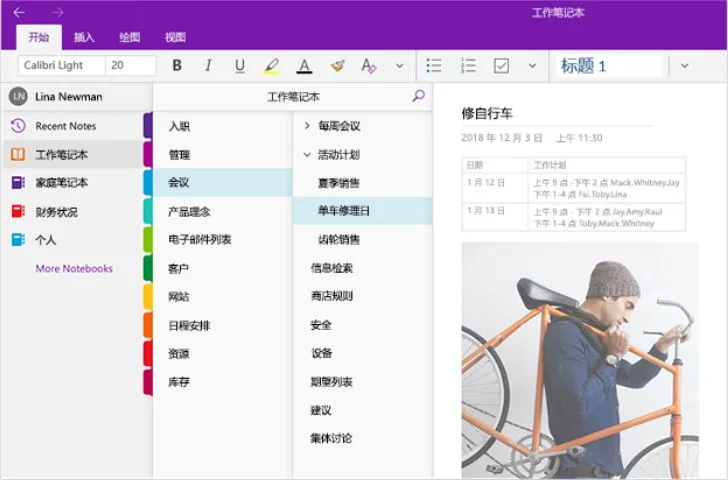
Task: Toggle italic formatting
Action: 208,65
